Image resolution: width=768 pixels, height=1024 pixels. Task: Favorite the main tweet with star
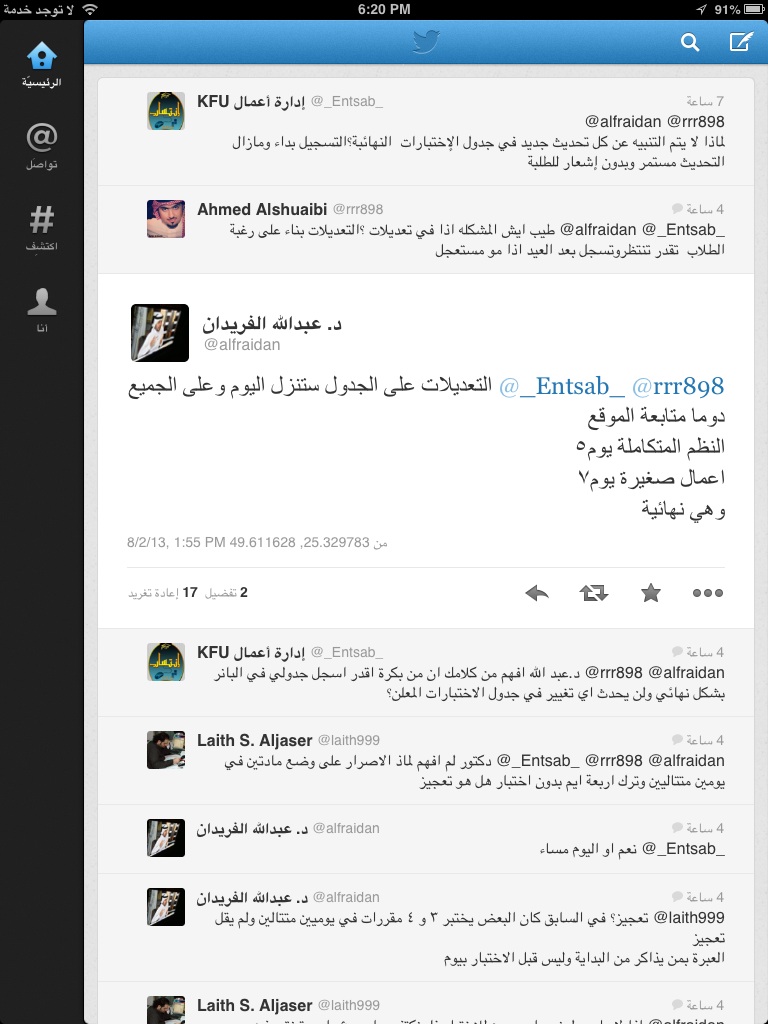(x=650, y=593)
